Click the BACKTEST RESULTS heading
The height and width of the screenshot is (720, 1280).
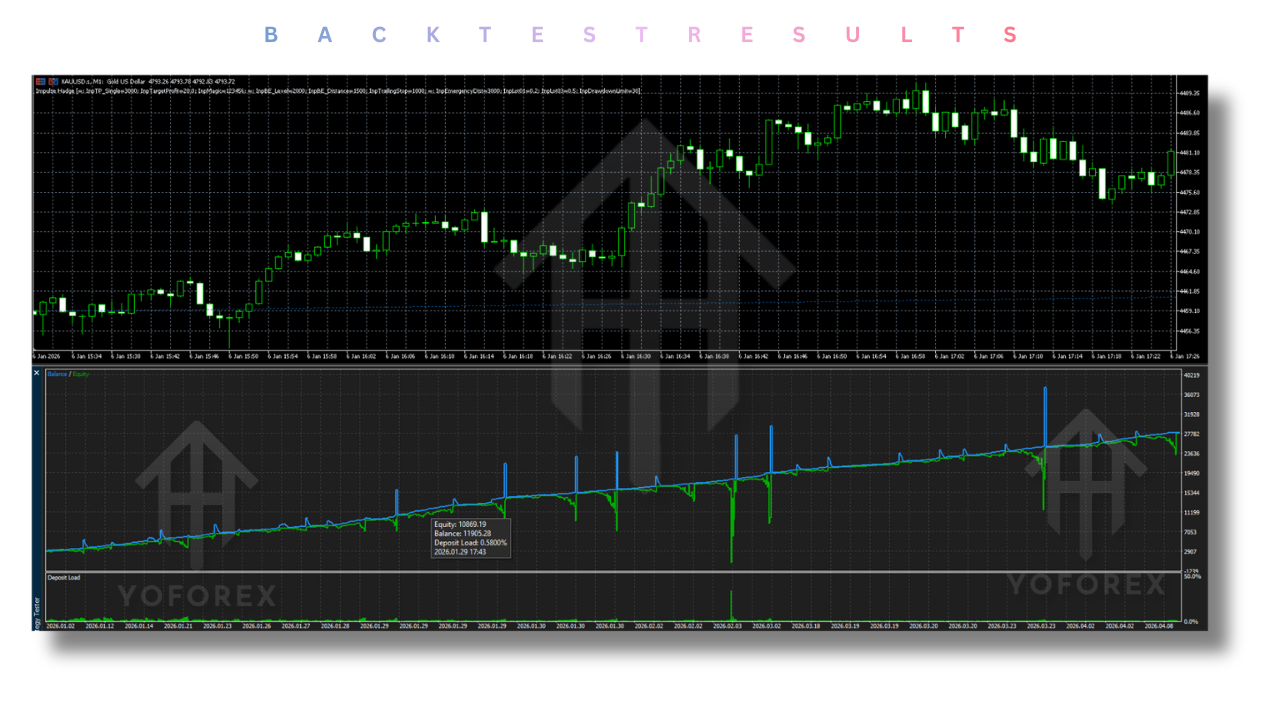[640, 35]
